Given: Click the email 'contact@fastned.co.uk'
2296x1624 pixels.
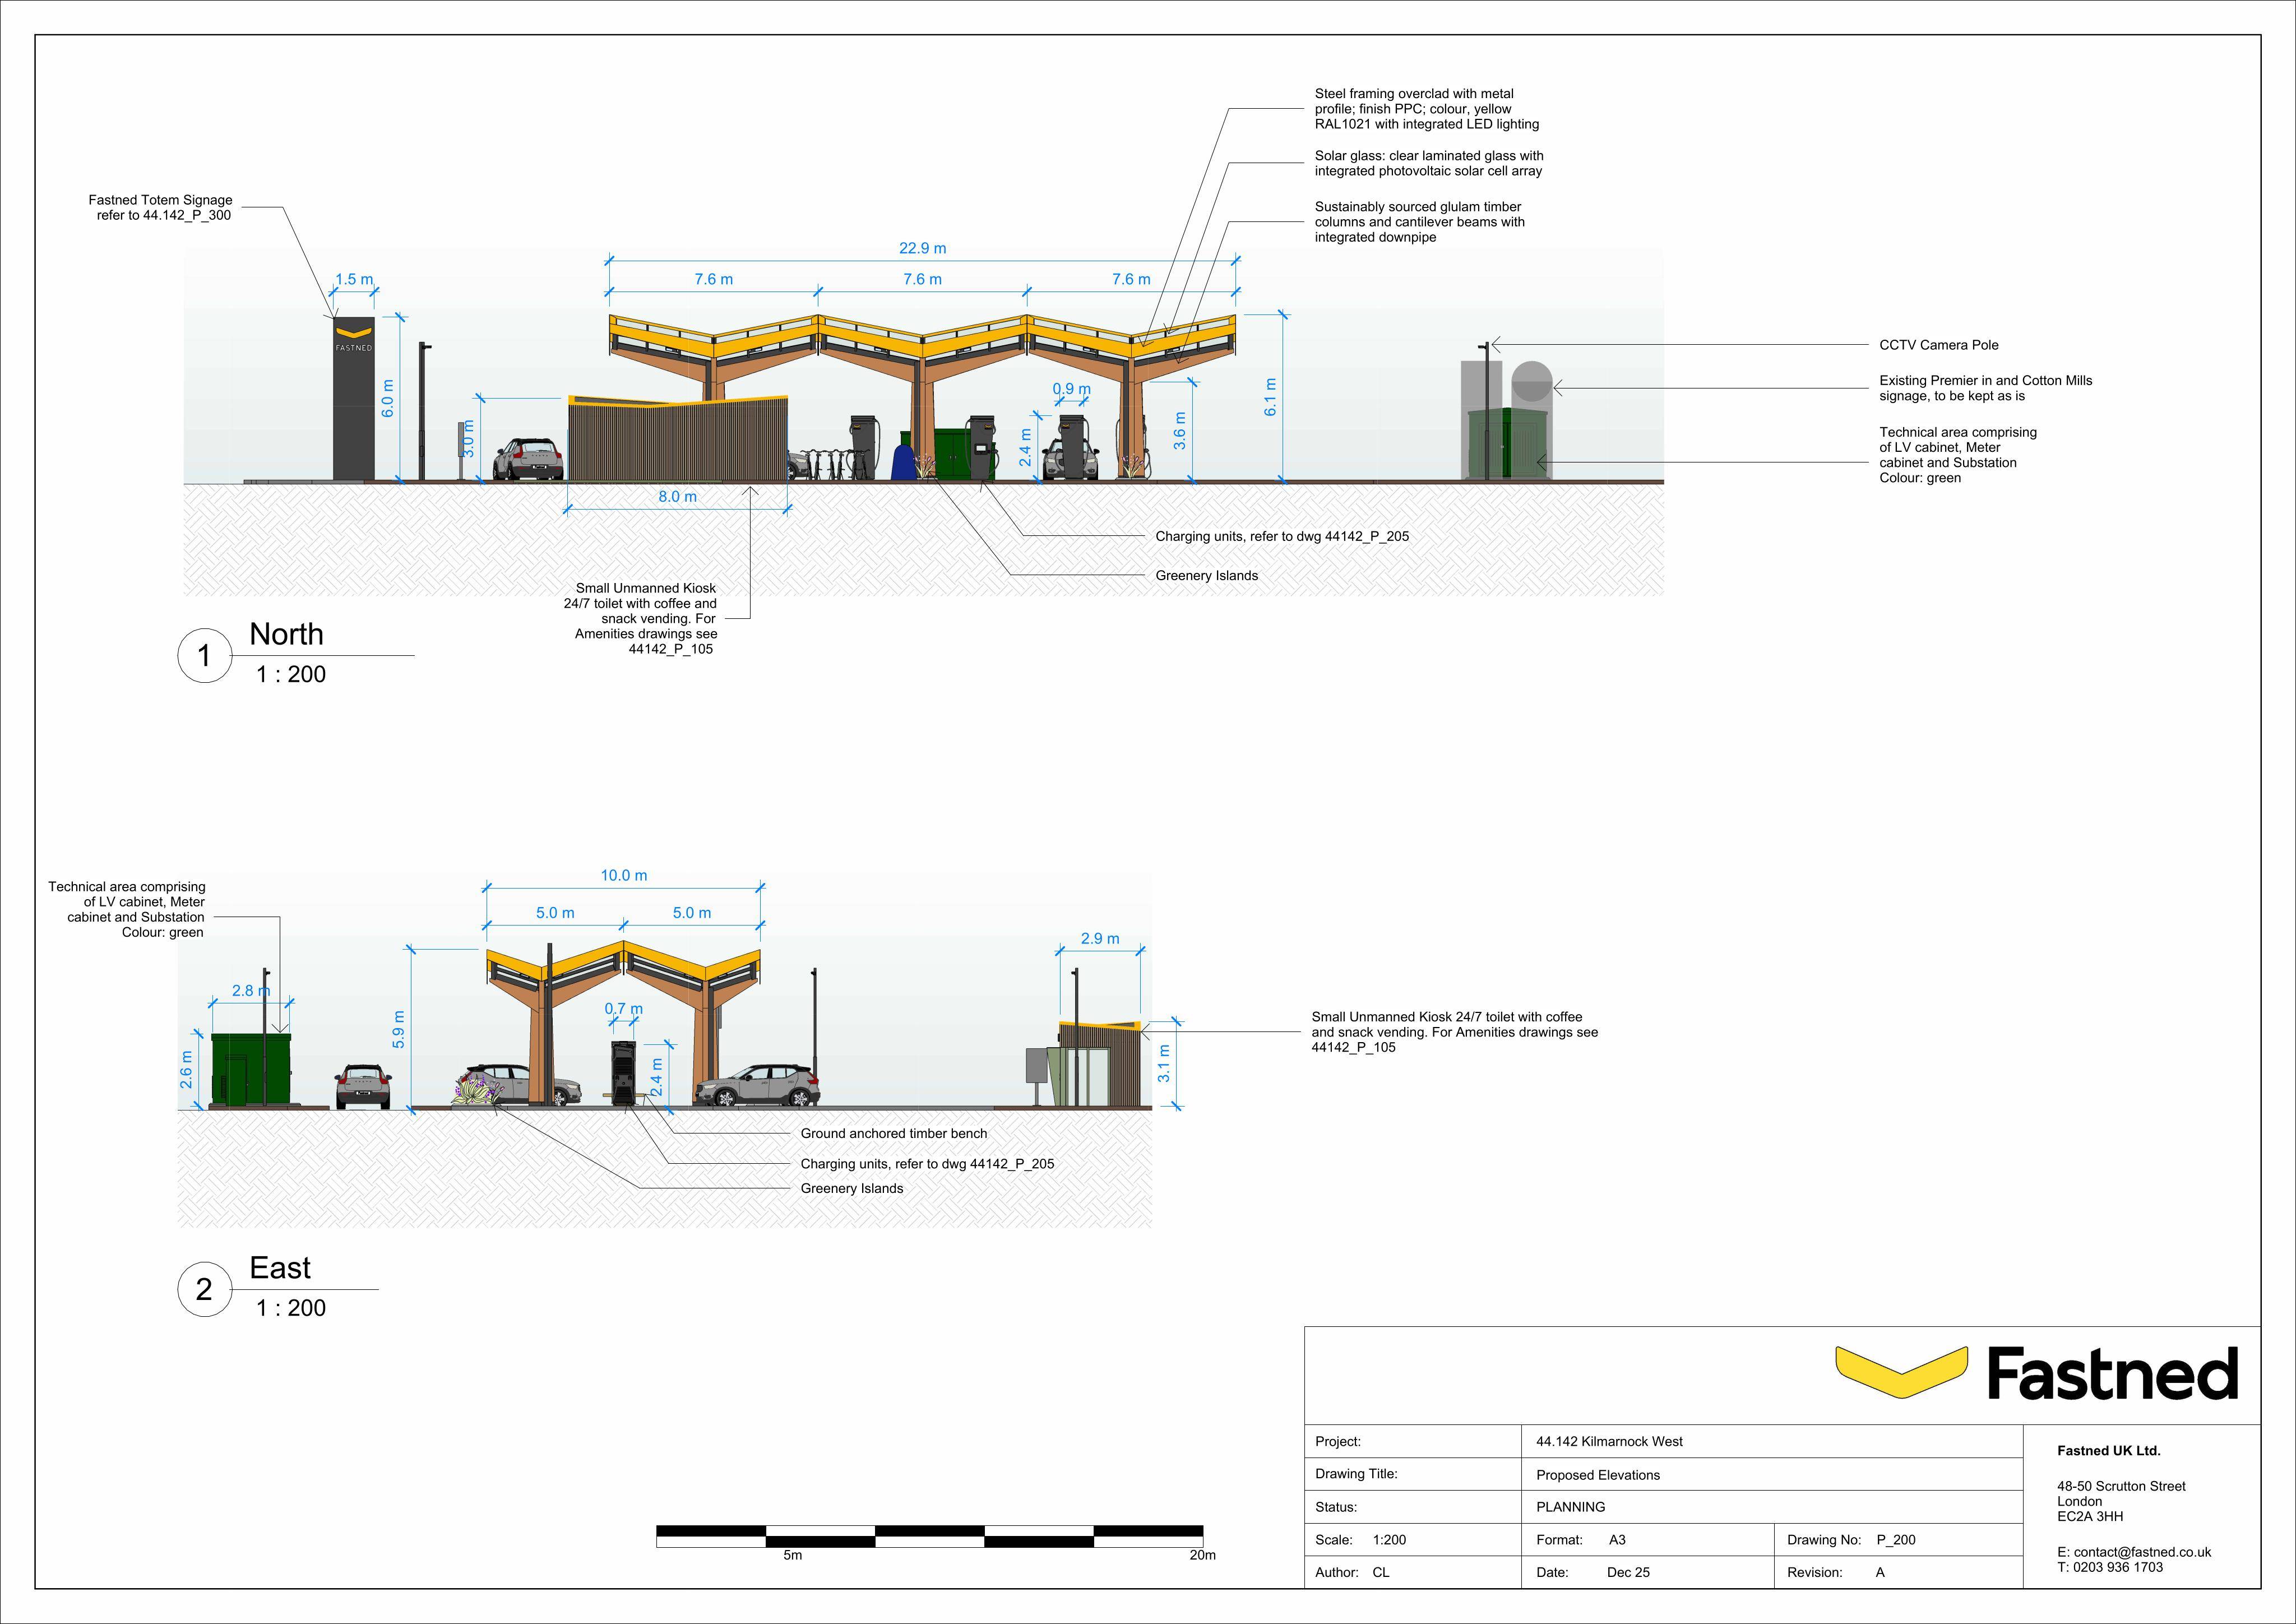Looking at the screenshot, I should 2142,1552.
